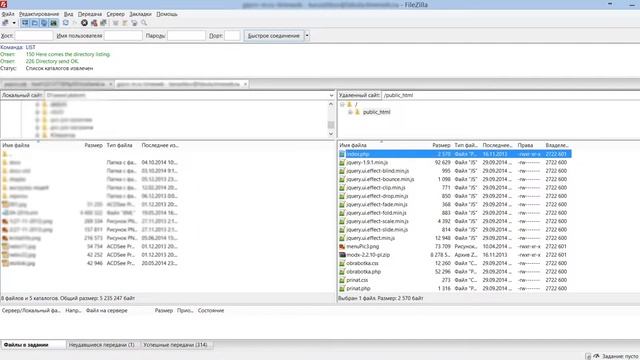640x360 pixels.
Task: Click the local tree scrollbar thumb
Action: click(331, 124)
